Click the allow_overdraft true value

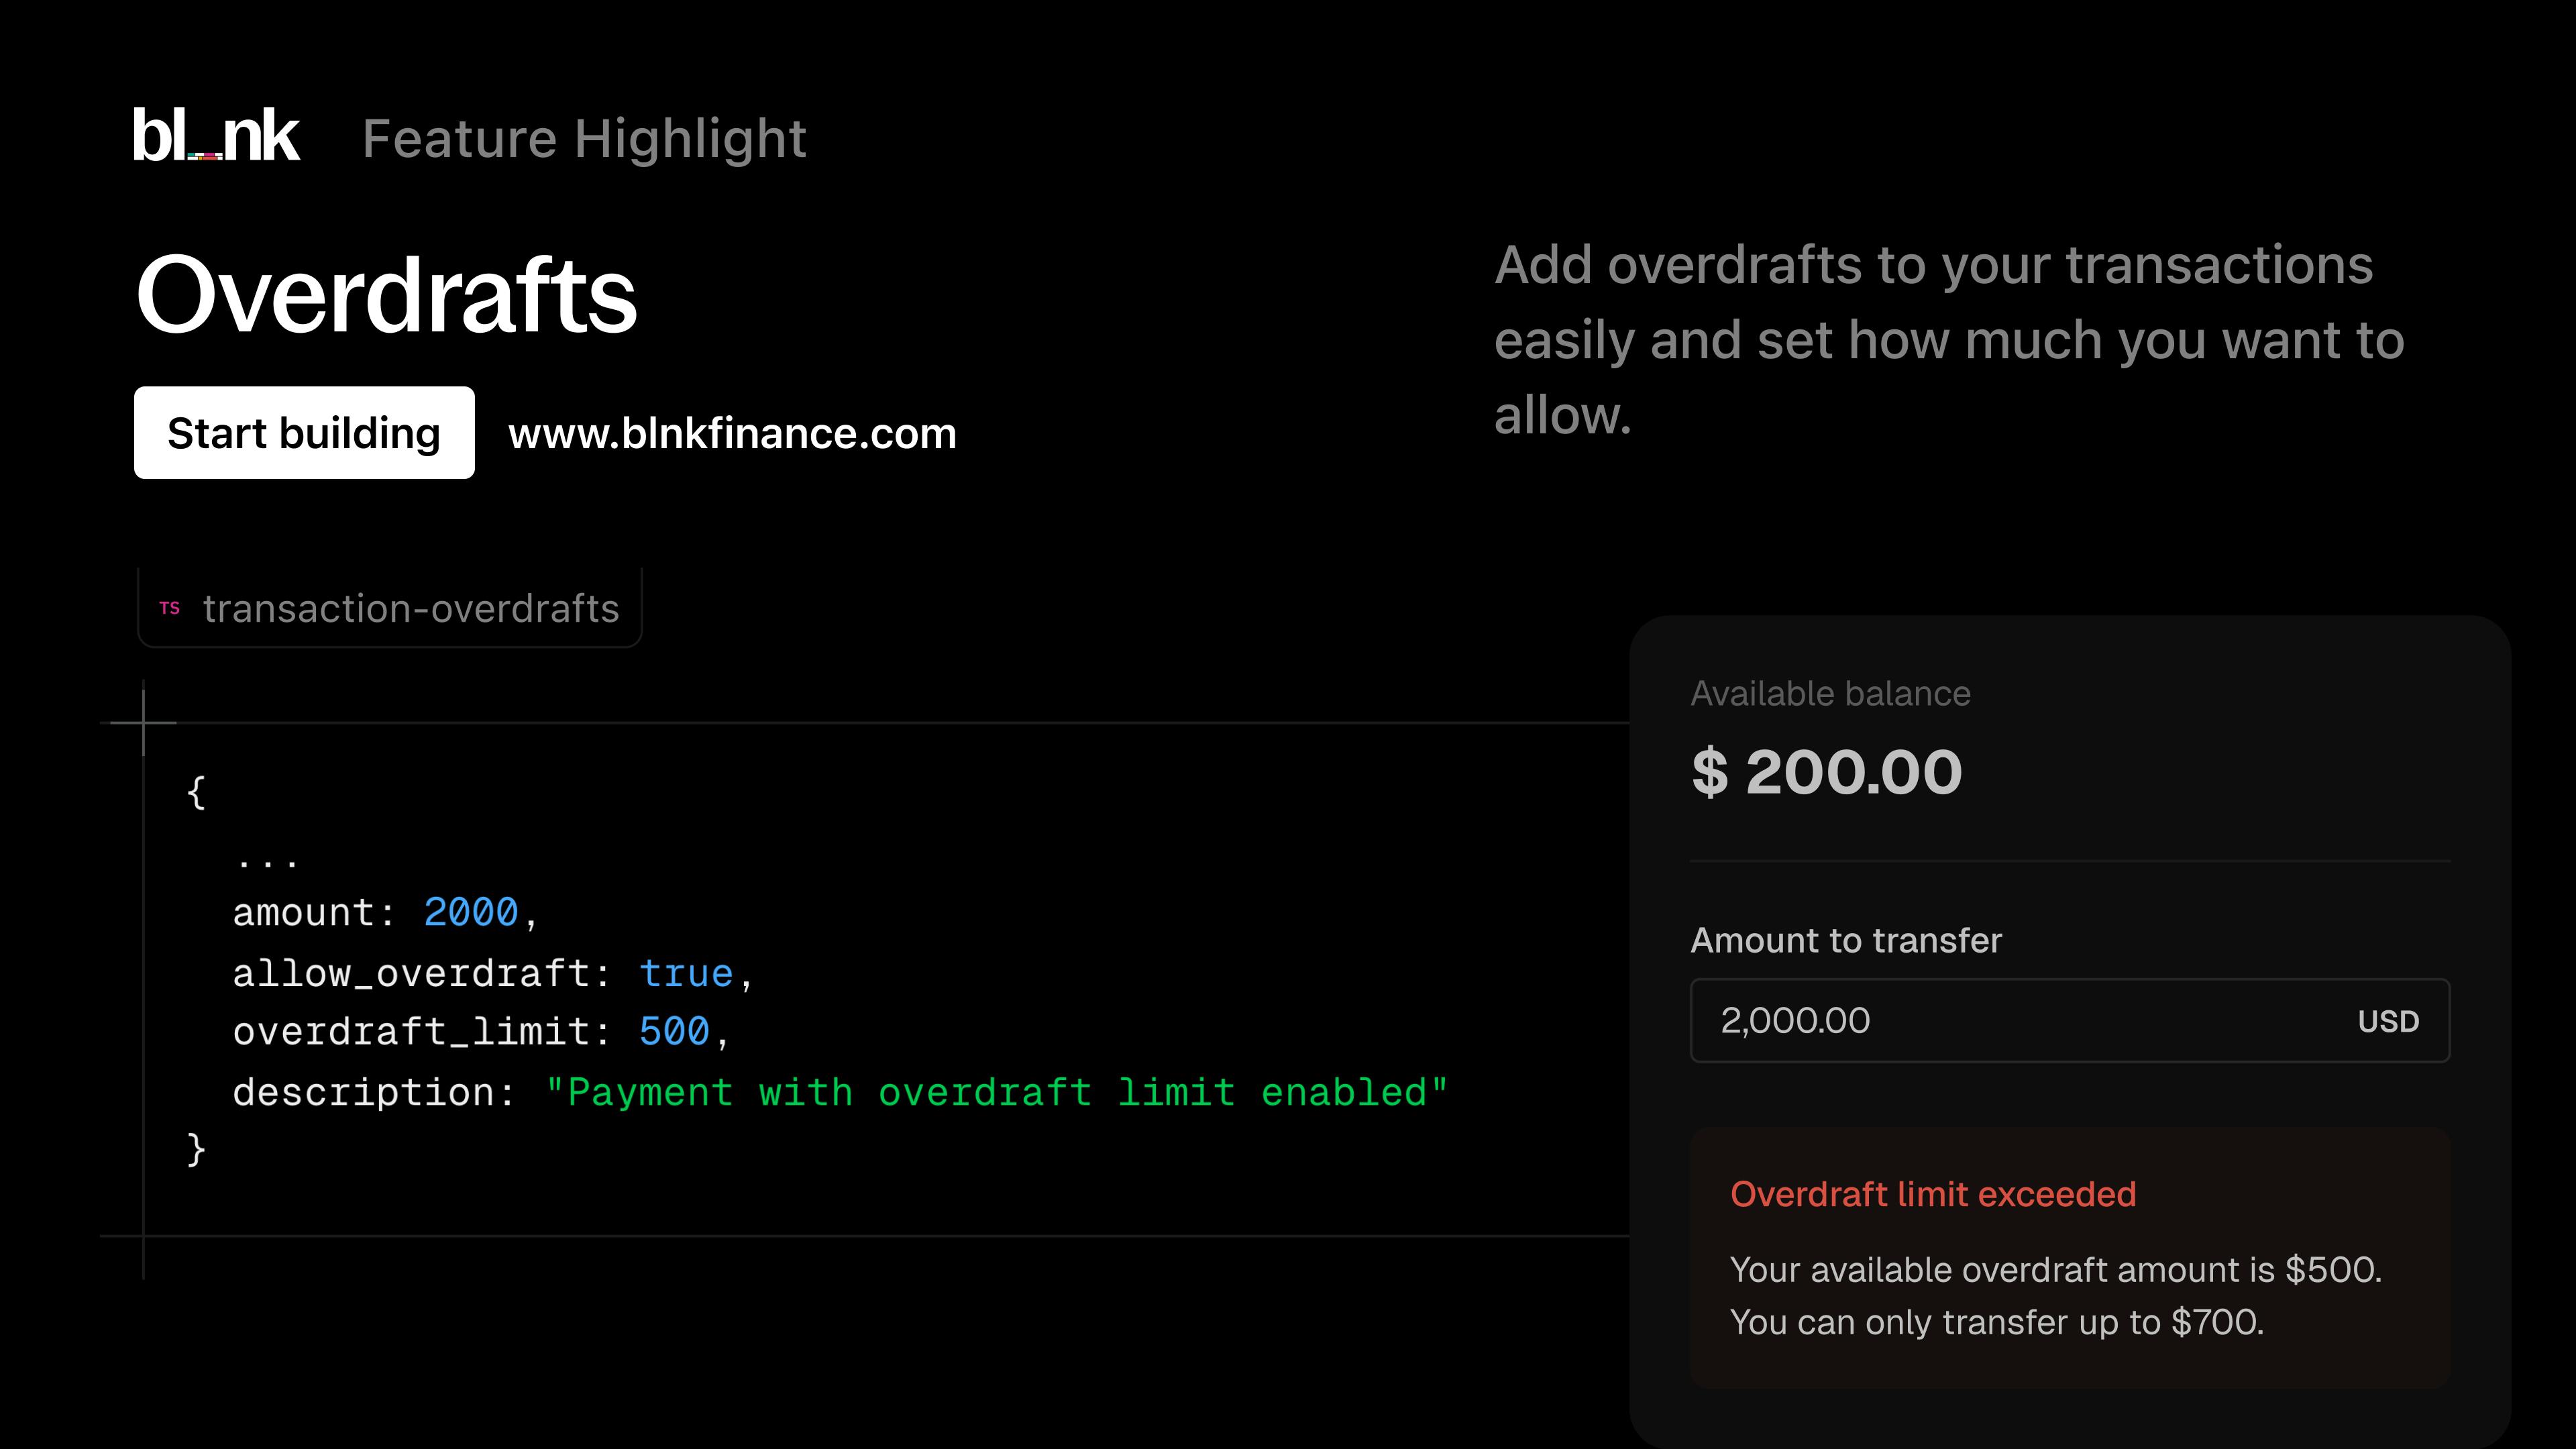[x=686, y=973]
